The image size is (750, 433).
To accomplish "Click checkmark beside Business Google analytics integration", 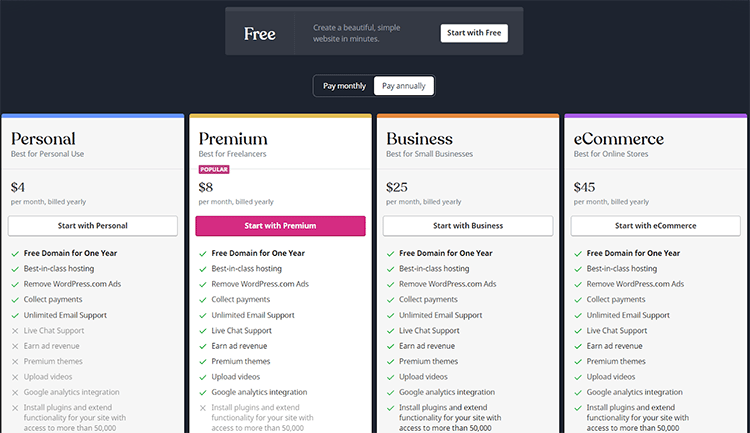I will coord(390,393).
